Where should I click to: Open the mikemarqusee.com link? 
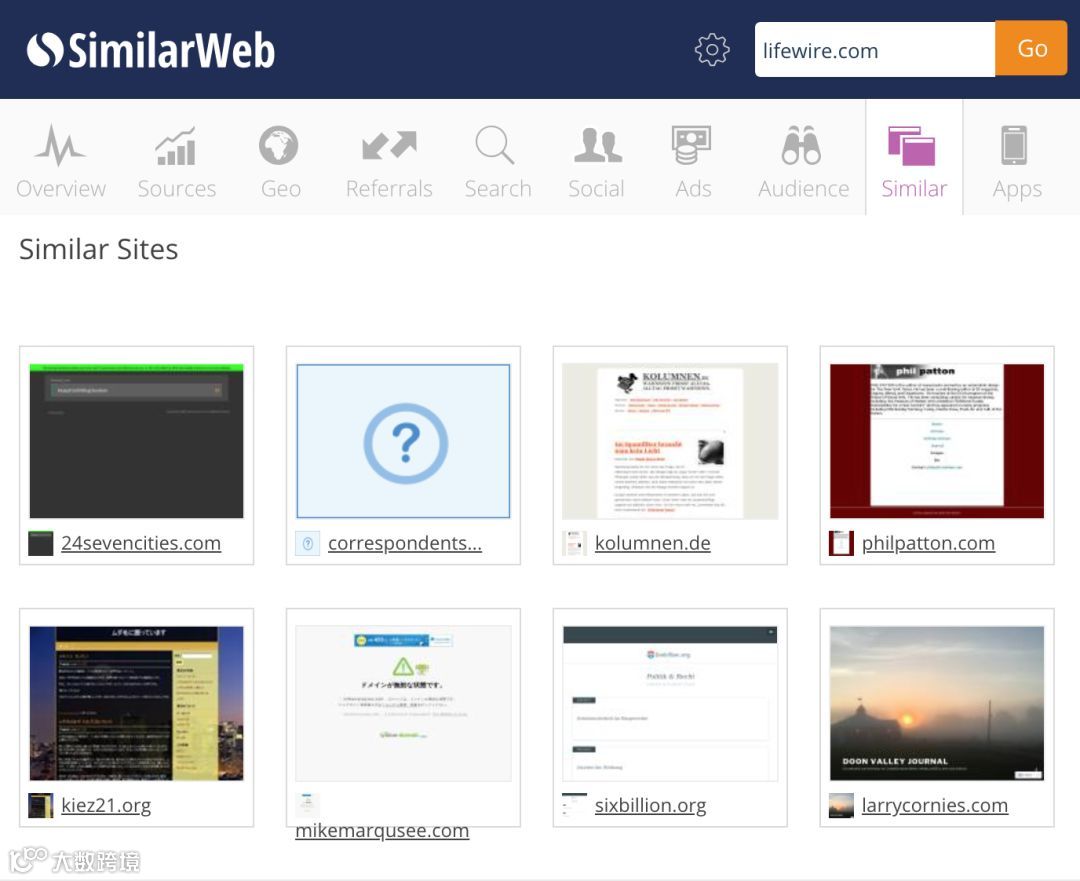(382, 831)
